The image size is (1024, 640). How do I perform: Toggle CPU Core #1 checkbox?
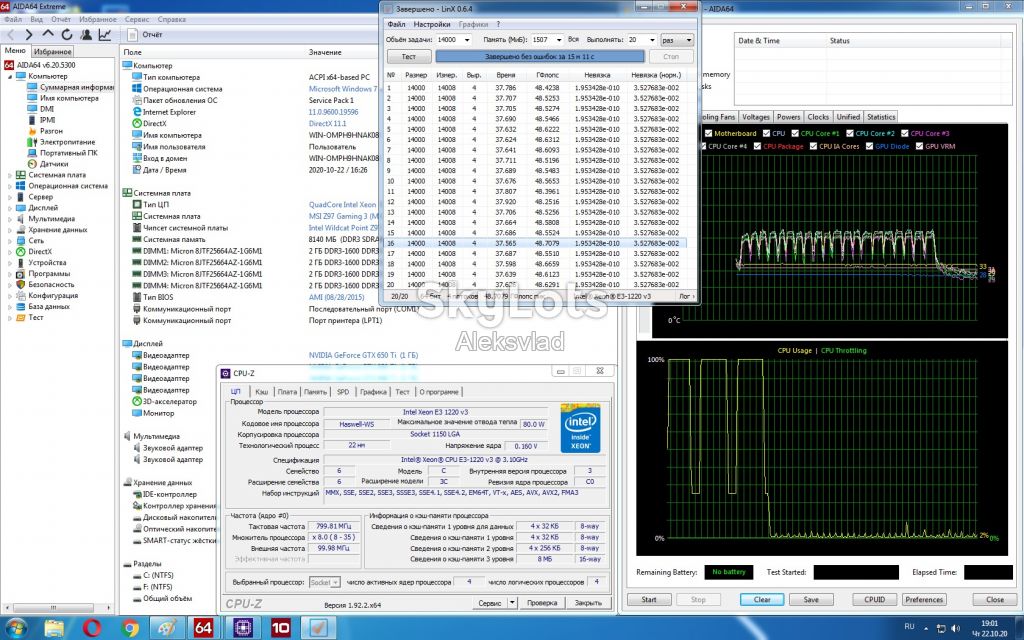coord(795,133)
